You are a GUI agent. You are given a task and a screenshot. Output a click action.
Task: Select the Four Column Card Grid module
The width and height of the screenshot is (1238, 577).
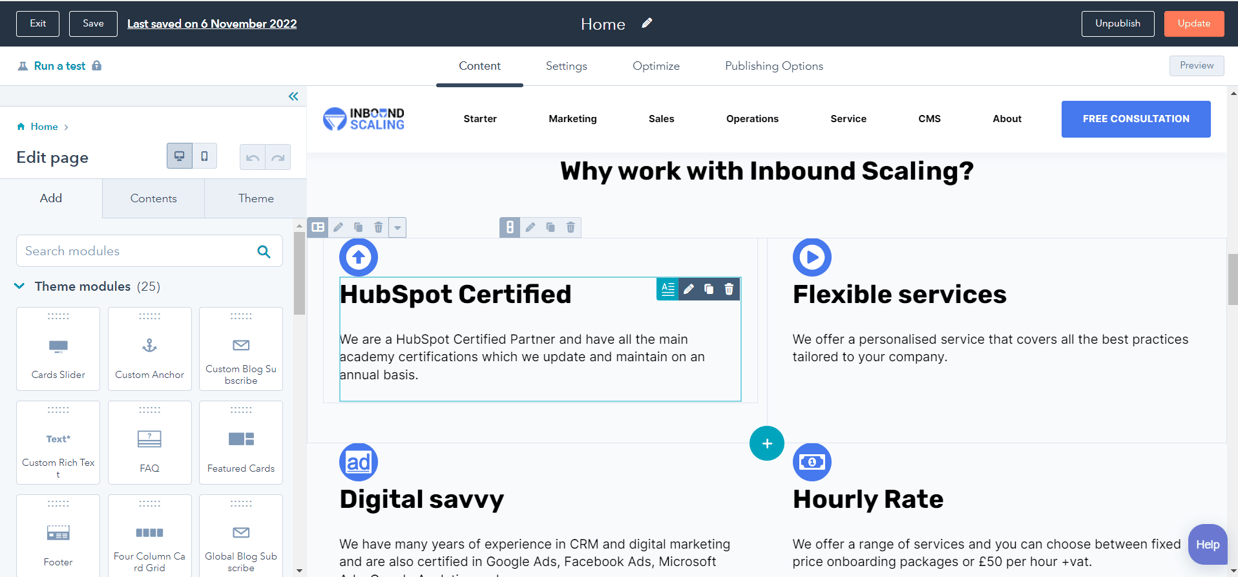149,535
